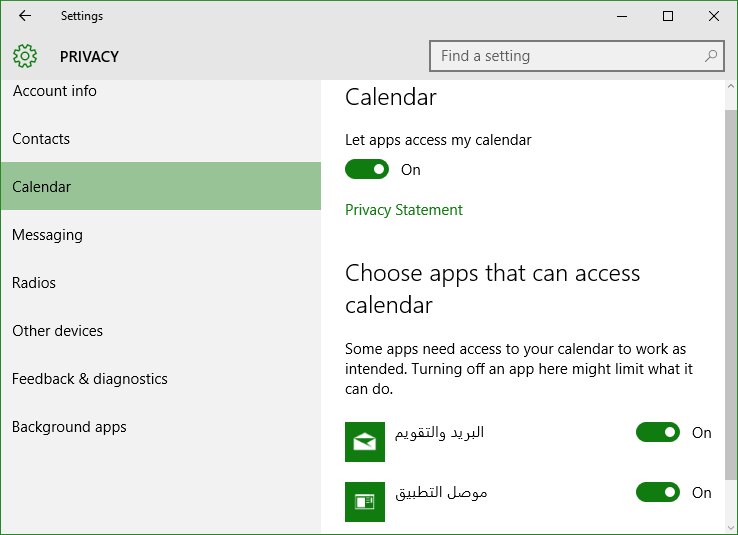Image resolution: width=738 pixels, height=535 pixels.
Task: Close the Settings window
Action: pos(714,16)
